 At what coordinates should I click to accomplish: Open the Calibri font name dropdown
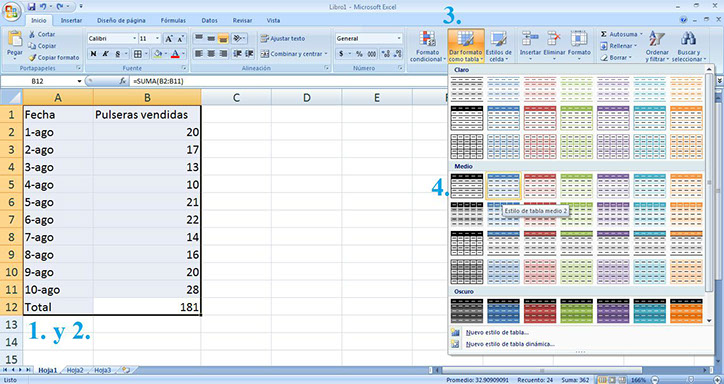[x=134, y=38]
